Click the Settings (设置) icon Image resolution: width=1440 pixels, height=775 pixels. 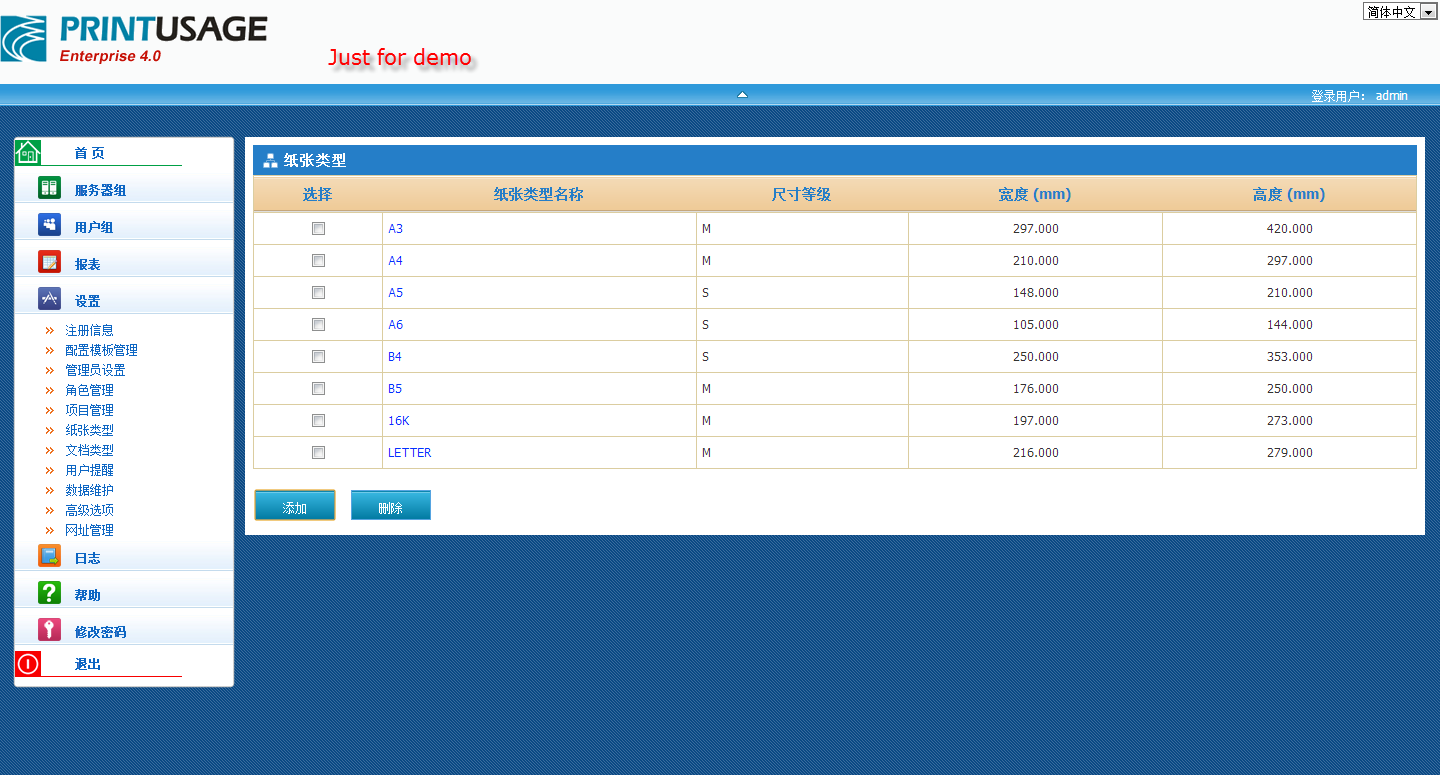pyautogui.click(x=49, y=299)
